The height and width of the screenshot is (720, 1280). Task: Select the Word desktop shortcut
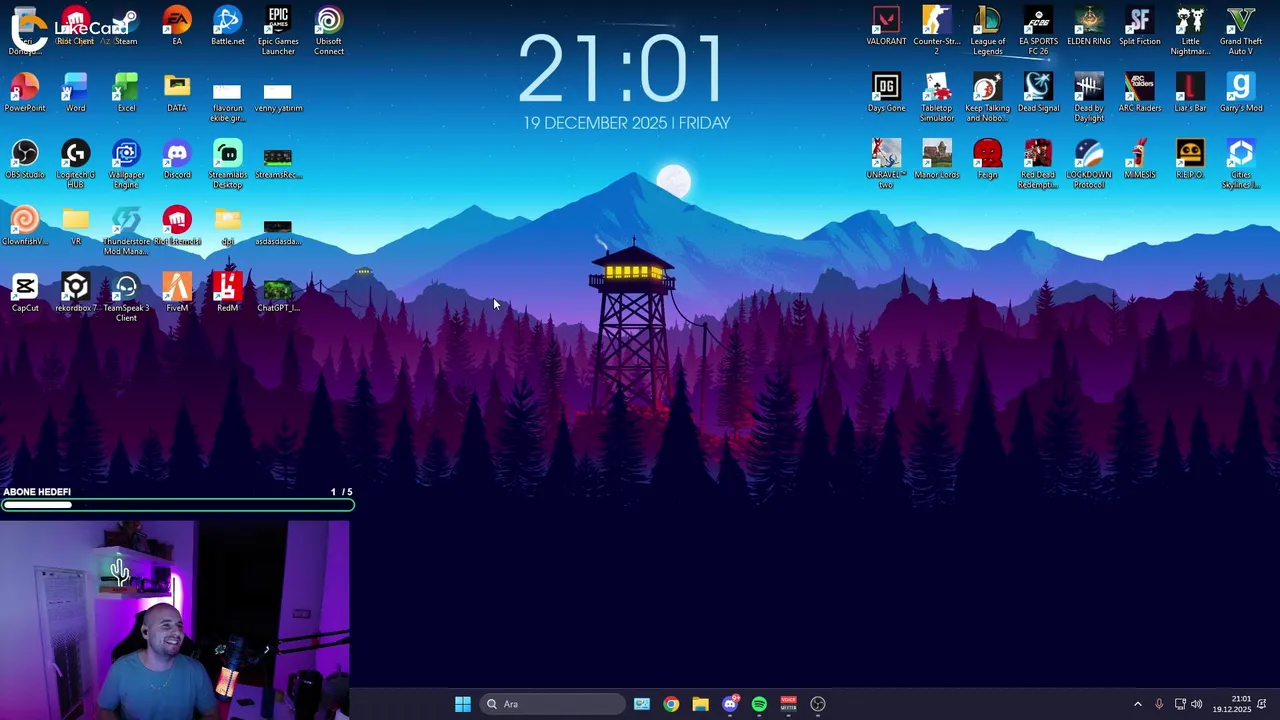(x=75, y=93)
